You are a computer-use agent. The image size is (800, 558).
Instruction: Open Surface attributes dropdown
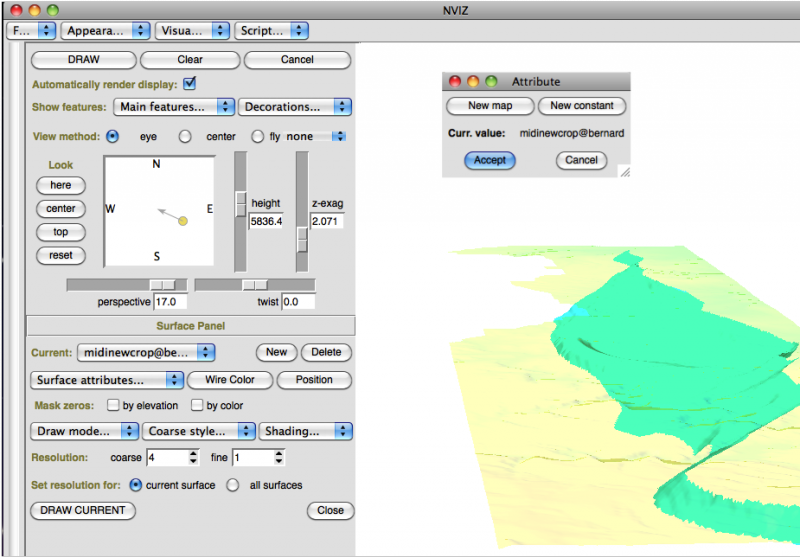pos(108,380)
